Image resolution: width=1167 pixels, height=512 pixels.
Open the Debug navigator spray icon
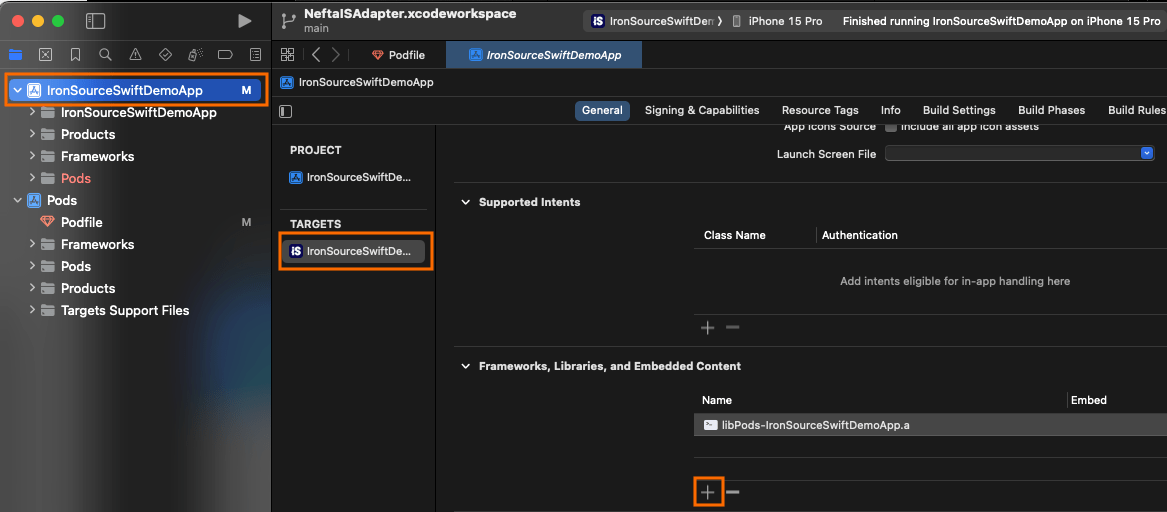[x=195, y=54]
